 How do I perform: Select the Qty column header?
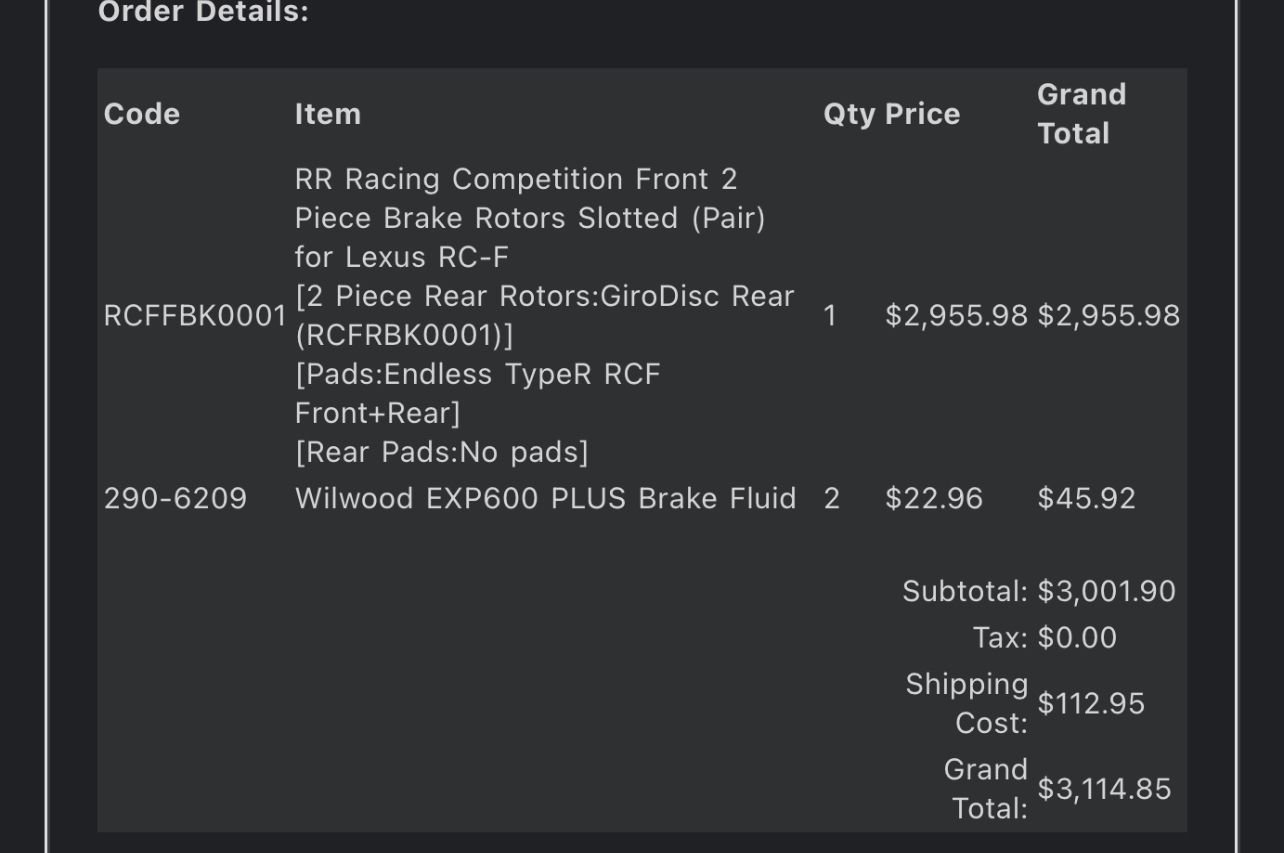pyautogui.click(x=848, y=114)
